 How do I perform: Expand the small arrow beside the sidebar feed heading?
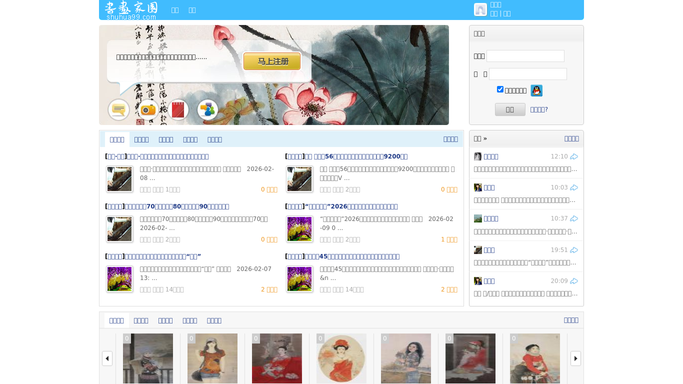(x=485, y=139)
